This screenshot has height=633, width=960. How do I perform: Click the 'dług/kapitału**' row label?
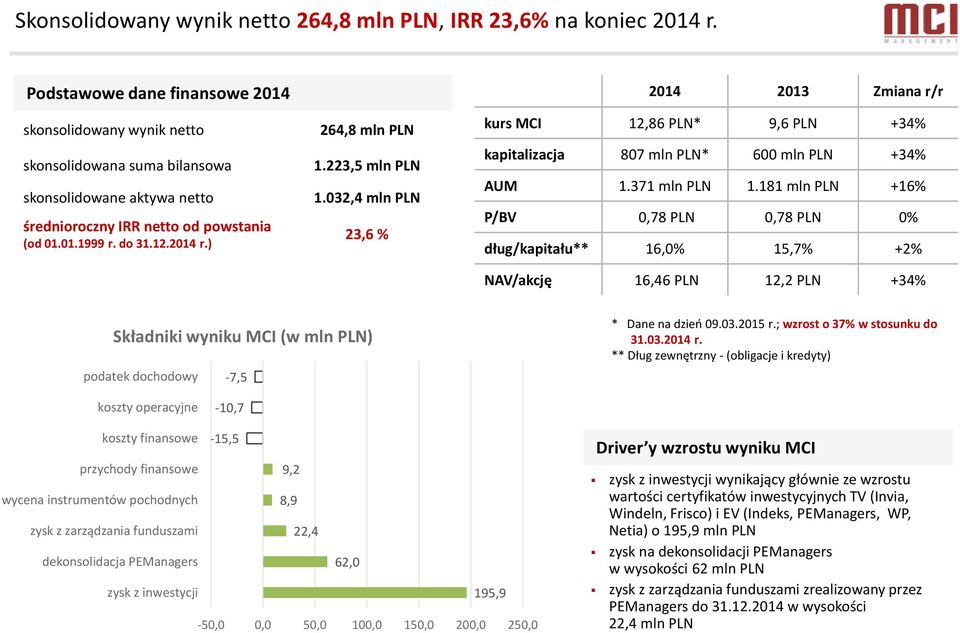(x=536, y=249)
